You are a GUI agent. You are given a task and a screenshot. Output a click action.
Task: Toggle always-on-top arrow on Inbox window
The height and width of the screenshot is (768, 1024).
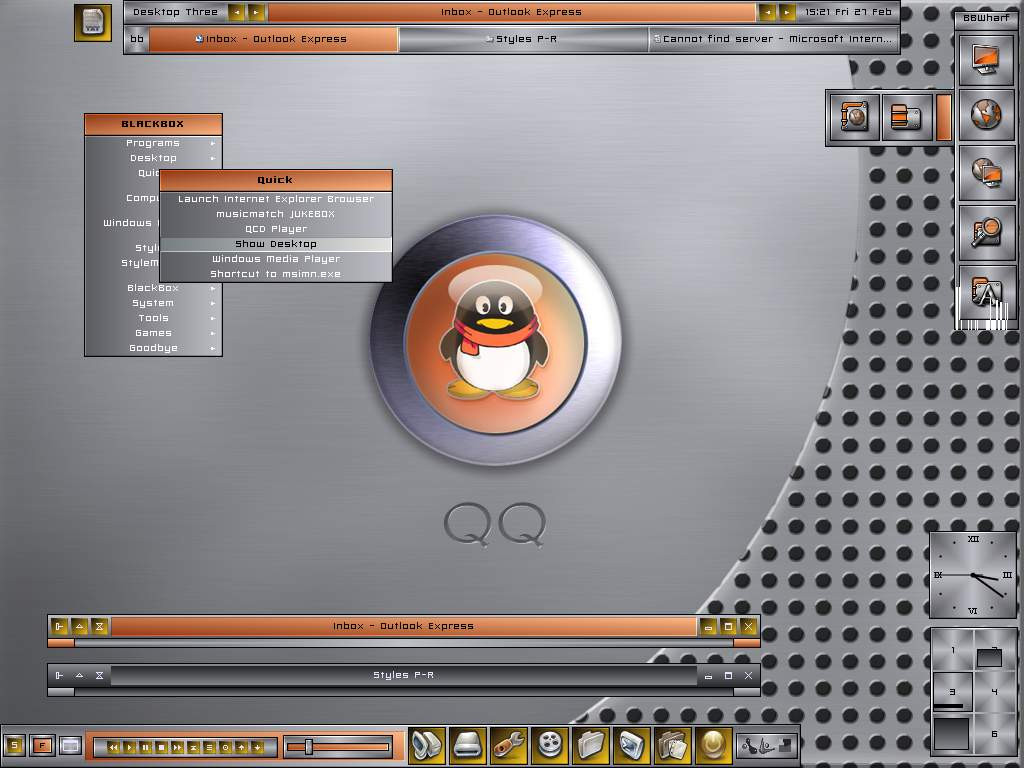click(x=80, y=627)
